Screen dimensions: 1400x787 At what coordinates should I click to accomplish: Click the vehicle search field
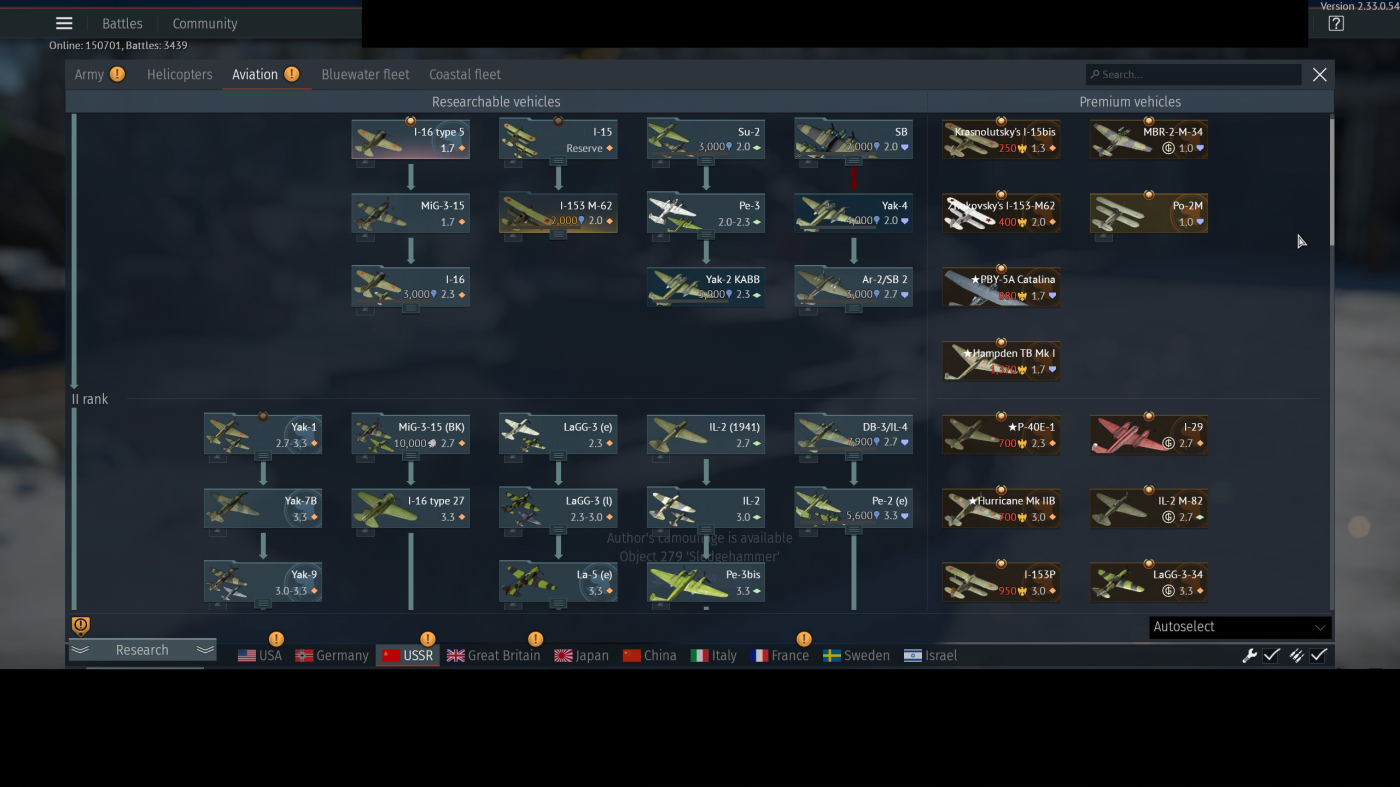click(1194, 74)
